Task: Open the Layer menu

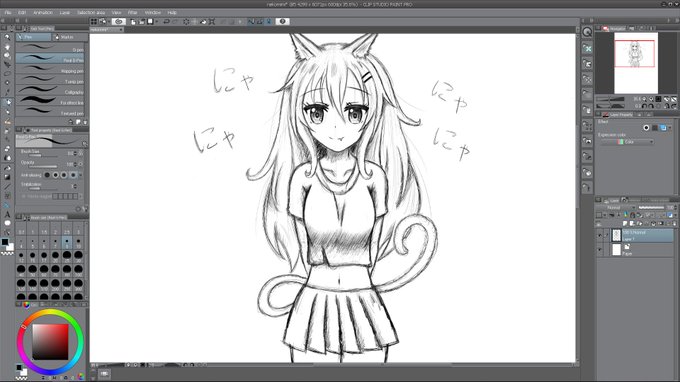Action: [x=65, y=13]
